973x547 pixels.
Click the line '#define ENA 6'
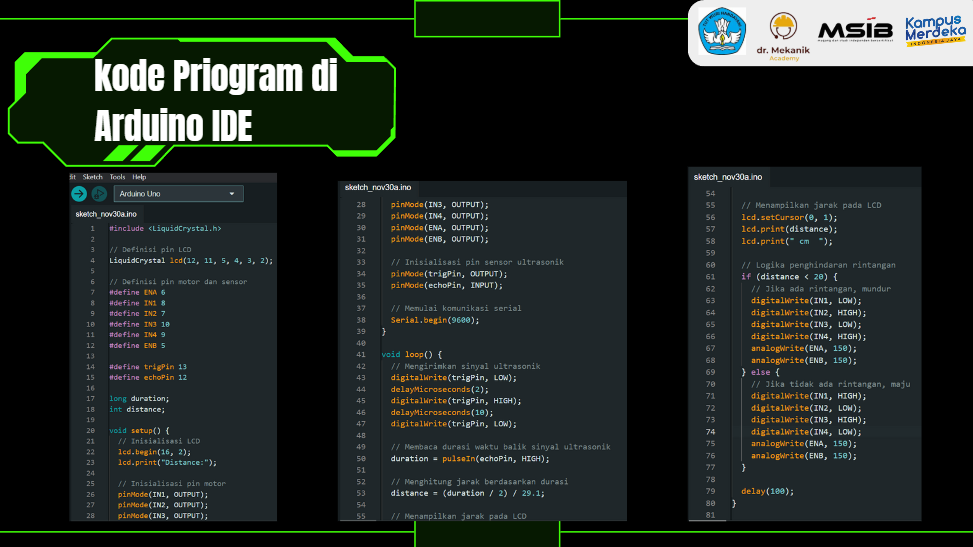(x=137, y=292)
